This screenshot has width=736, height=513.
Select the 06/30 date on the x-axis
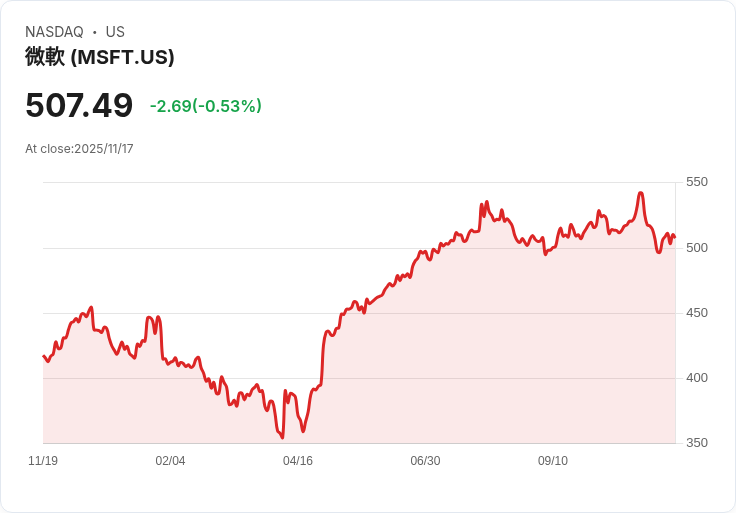tap(425, 461)
